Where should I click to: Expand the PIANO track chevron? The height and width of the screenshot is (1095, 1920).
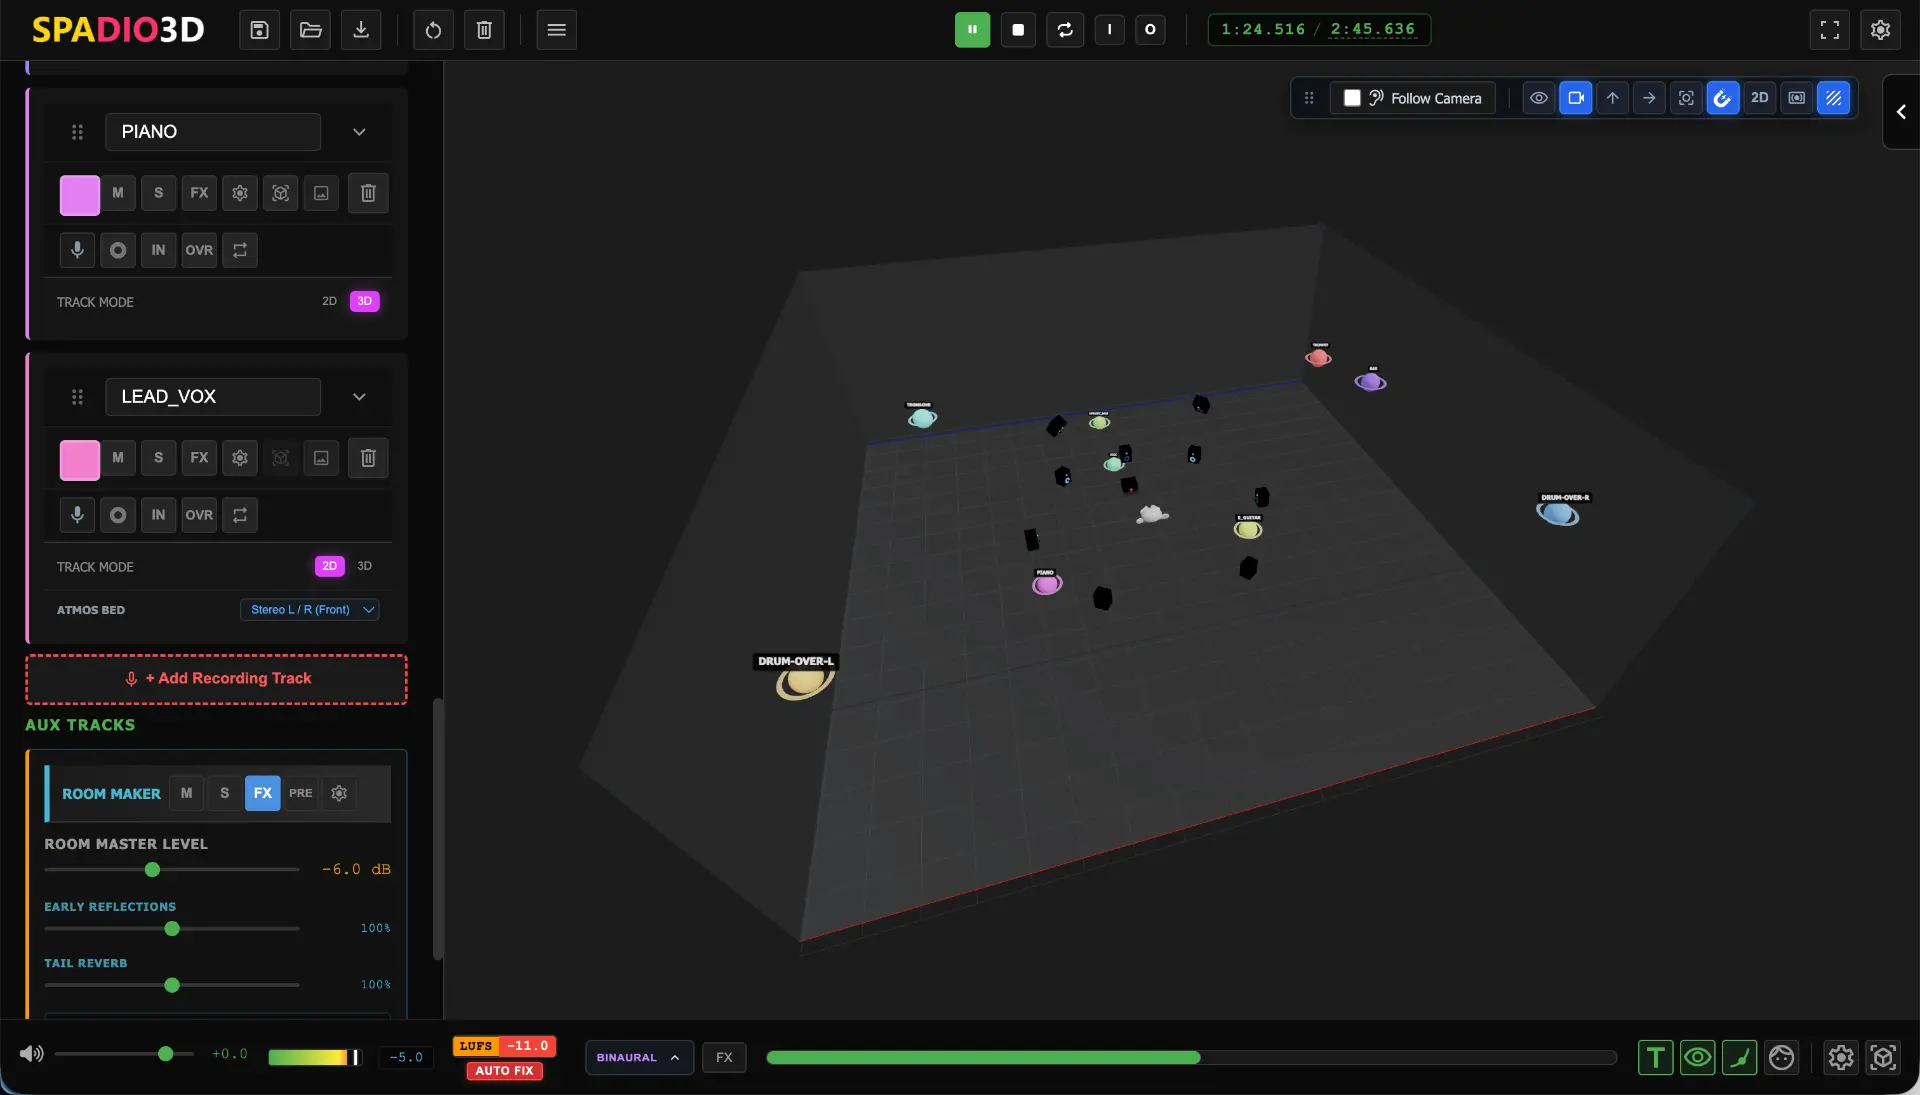click(359, 132)
